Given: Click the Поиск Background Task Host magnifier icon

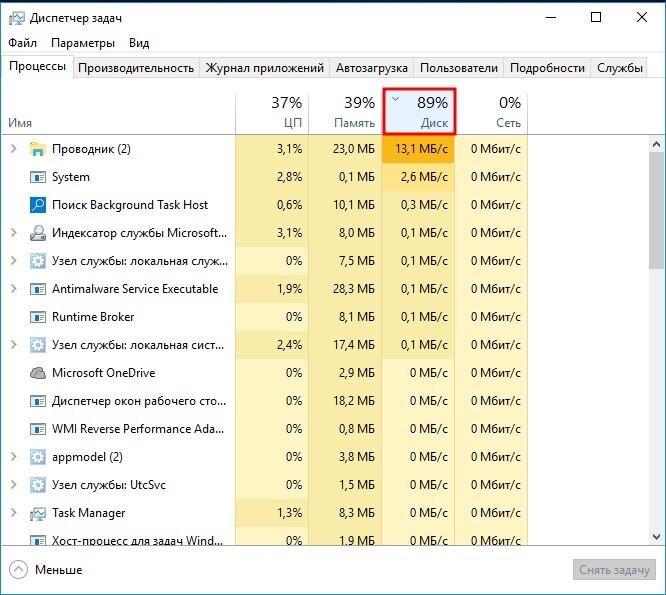Looking at the screenshot, I should tap(38, 205).
